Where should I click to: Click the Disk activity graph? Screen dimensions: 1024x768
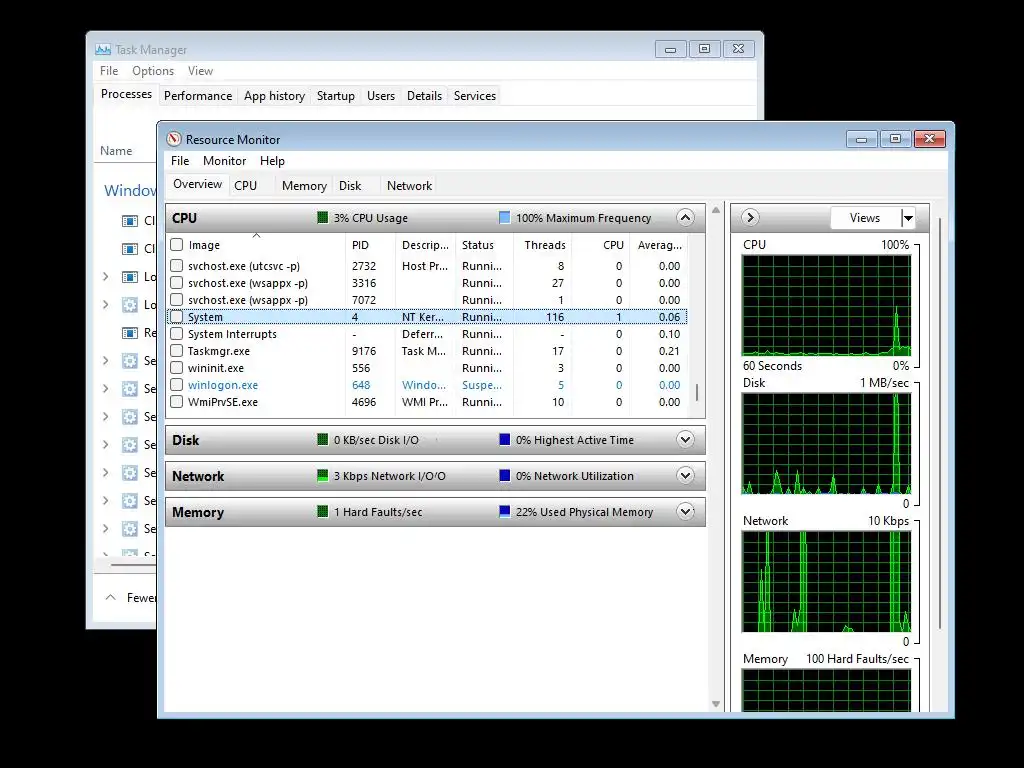coord(826,443)
